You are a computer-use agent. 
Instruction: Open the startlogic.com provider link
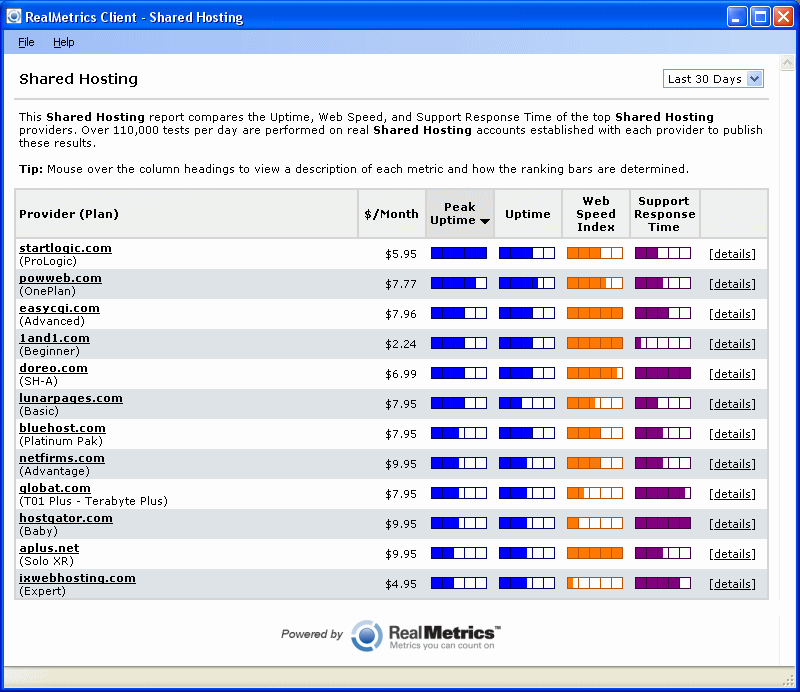(x=65, y=248)
